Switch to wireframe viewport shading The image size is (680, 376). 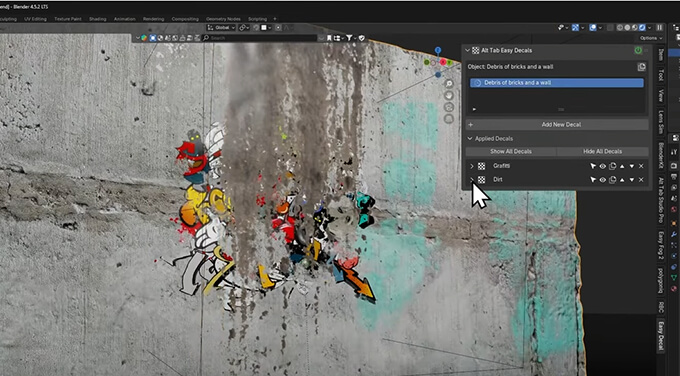[x=620, y=27]
